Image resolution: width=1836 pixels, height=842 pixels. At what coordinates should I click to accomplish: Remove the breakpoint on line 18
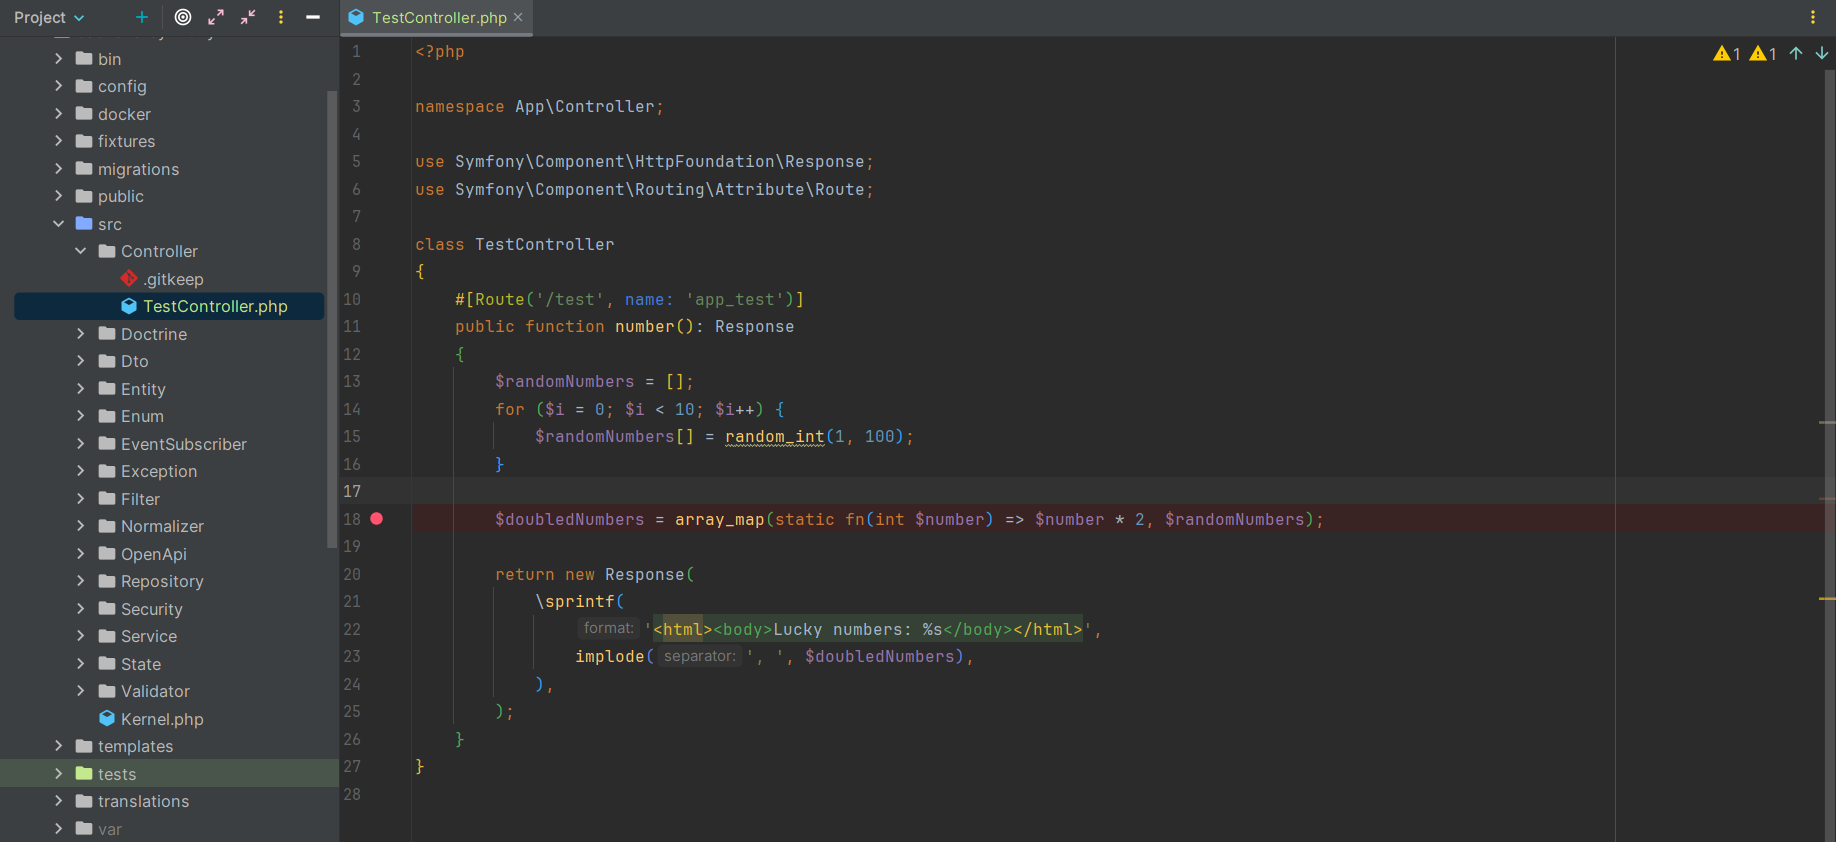[377, 519]
